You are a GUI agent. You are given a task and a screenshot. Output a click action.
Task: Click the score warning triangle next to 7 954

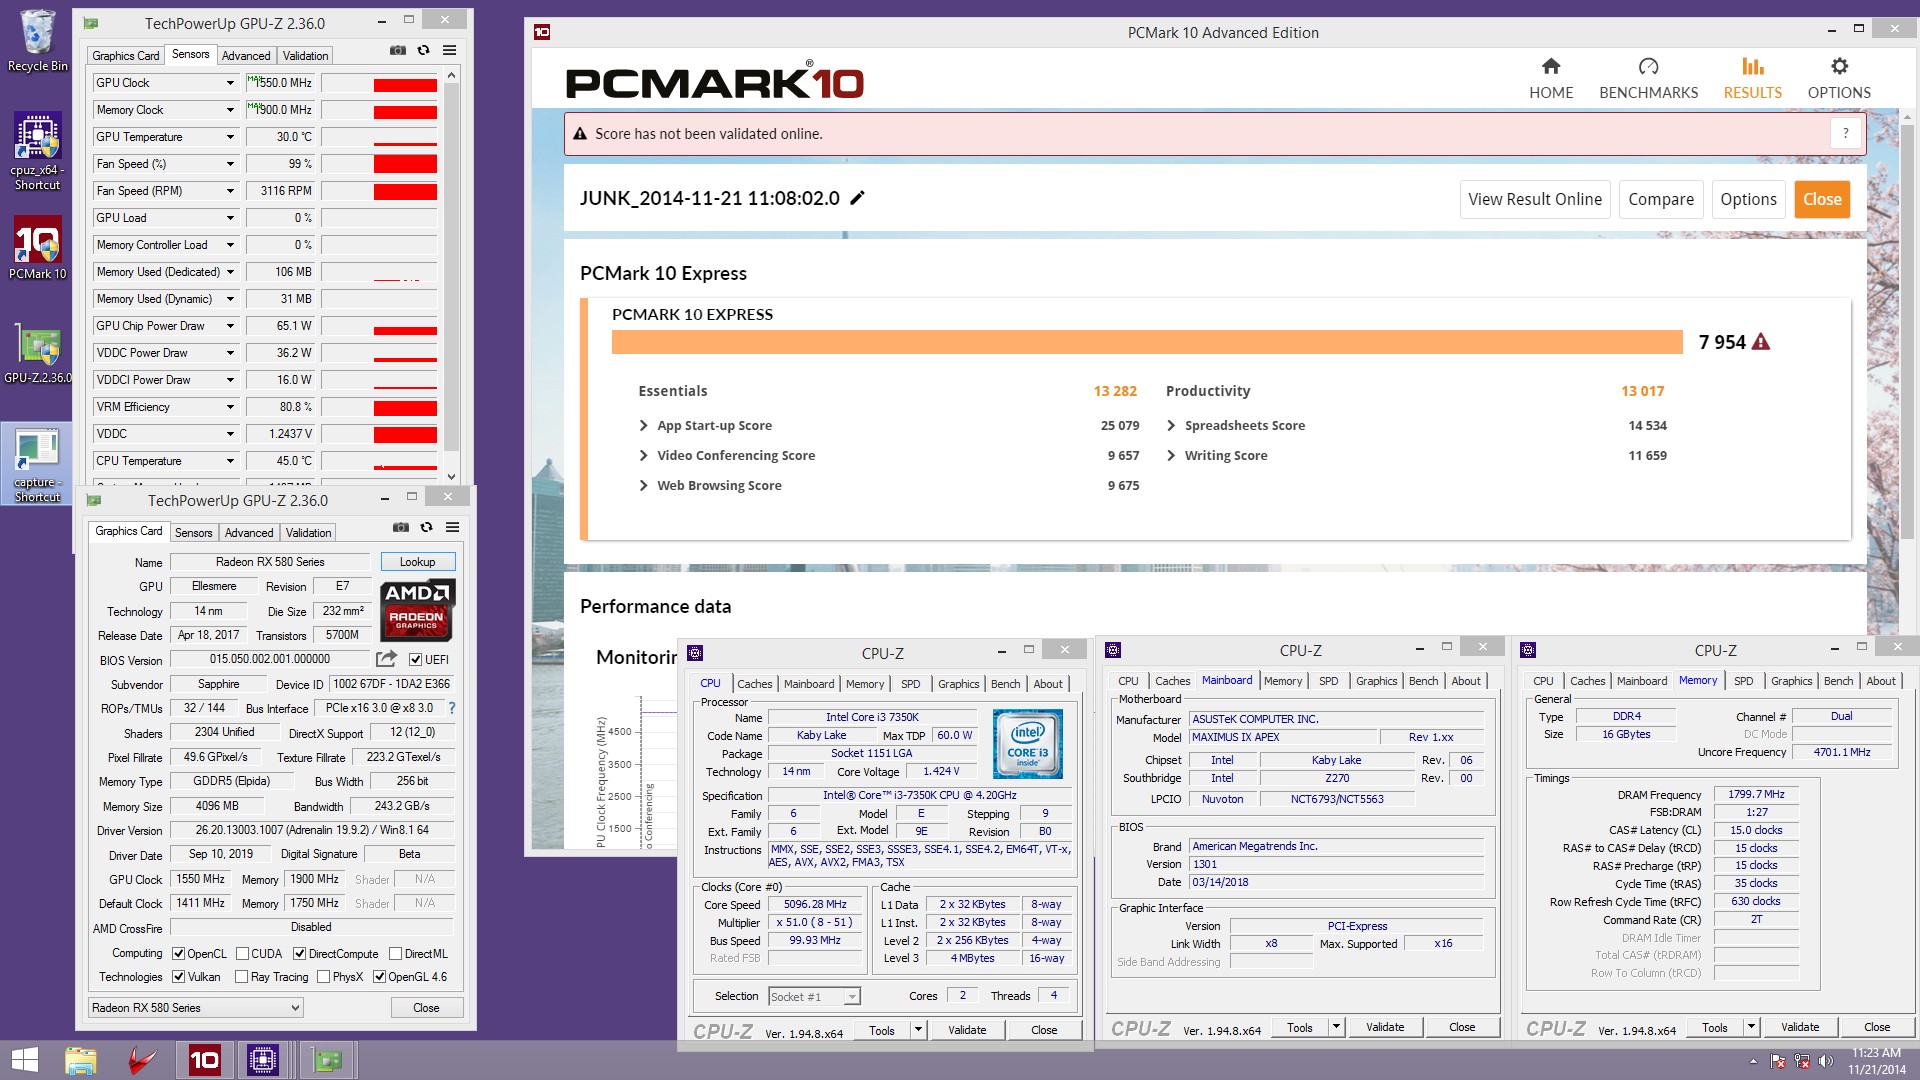[1761, 342]
